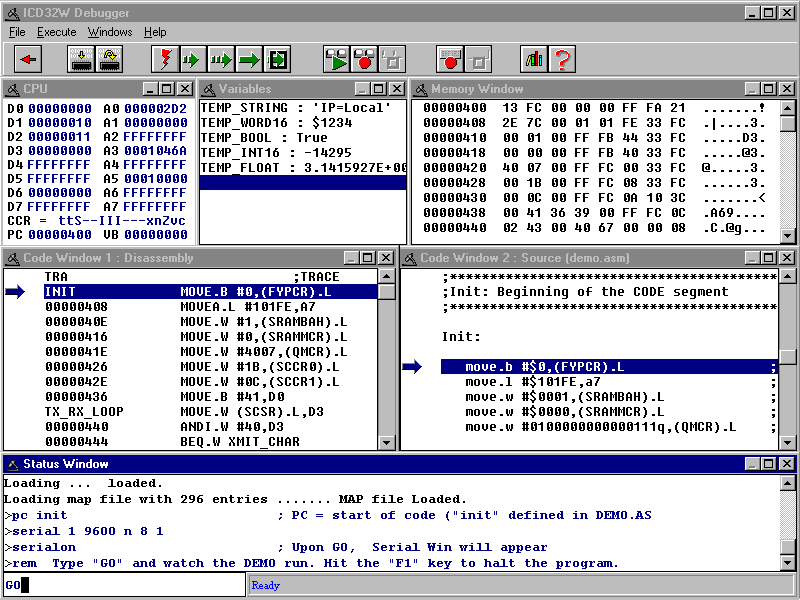Viewport: 800px width, 600px height.
Task: Click the red back arrow toolbar icon
Action: pos(28,59)
